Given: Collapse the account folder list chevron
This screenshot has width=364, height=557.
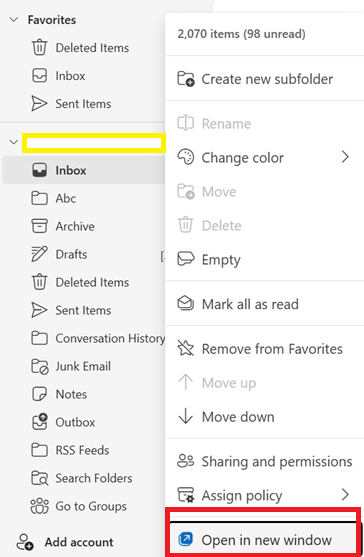Looking at the screenshot, I should pos(13,142).
